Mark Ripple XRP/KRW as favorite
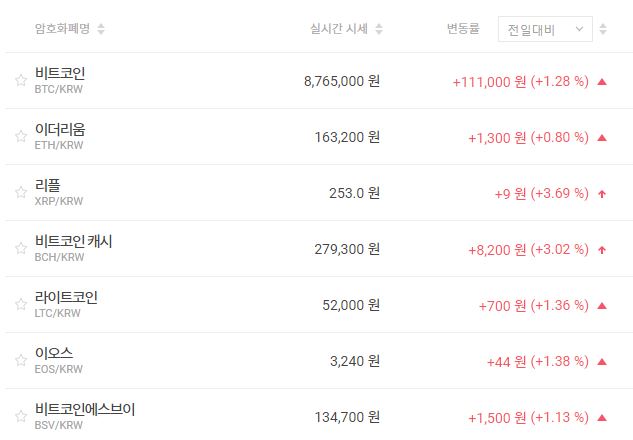 coord(20,193)
